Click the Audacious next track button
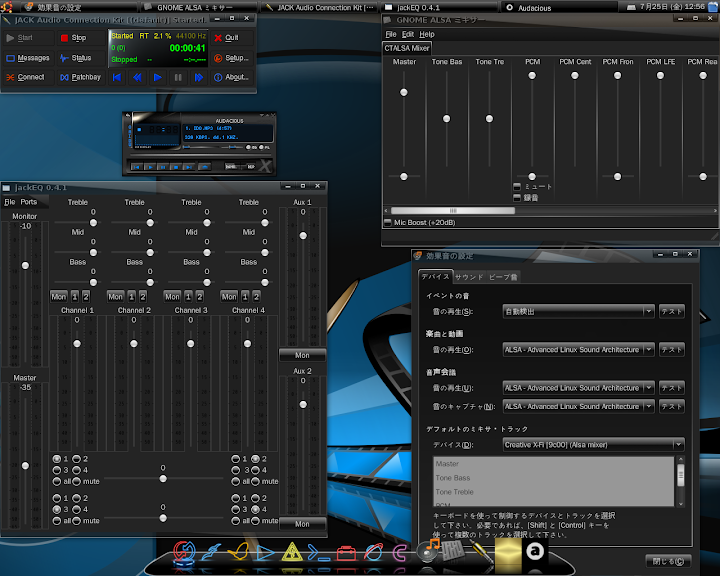This screenshot has width=720, height=576. point(189,166)
